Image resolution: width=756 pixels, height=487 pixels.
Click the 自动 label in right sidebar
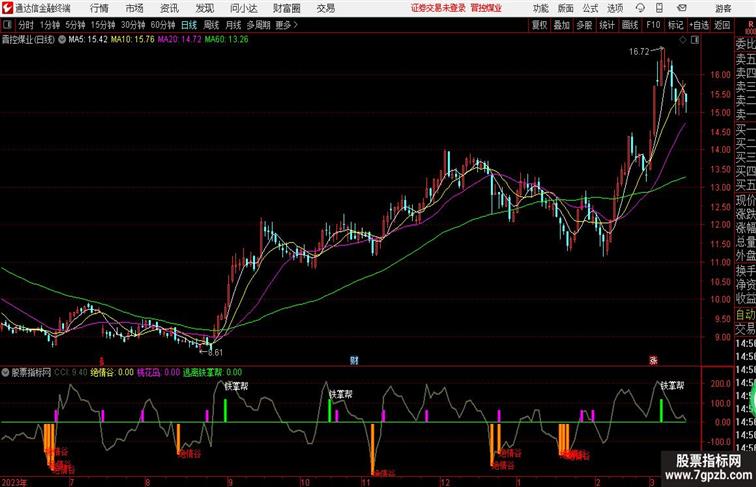[745, 315]
